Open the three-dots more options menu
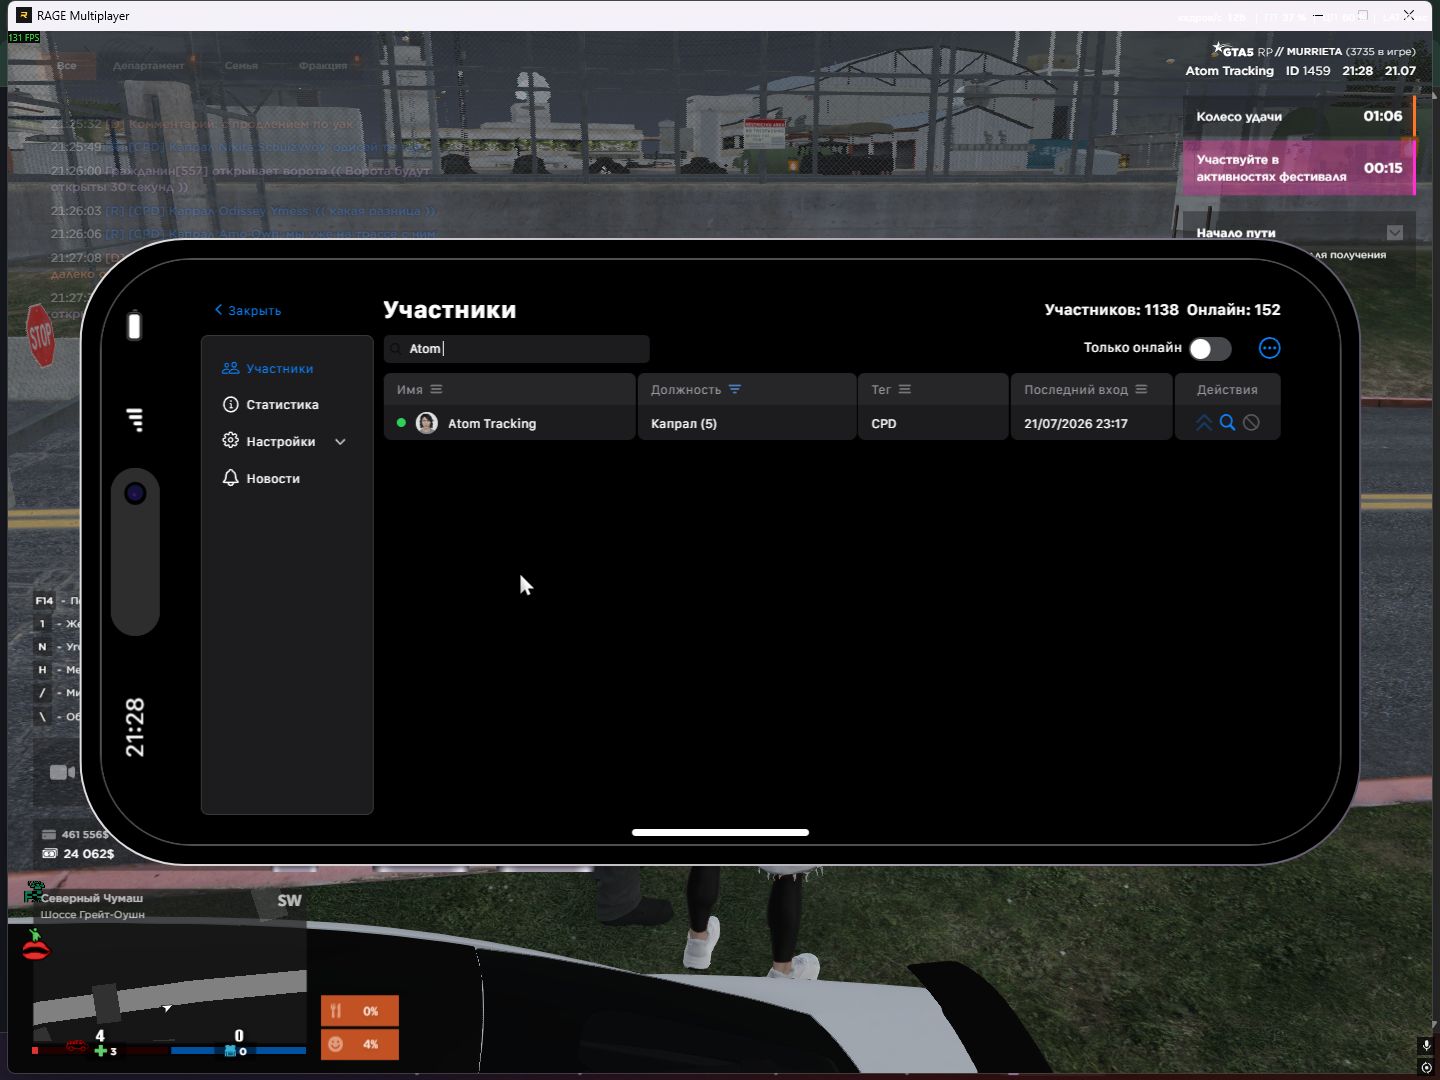The width and height of the screenshot is (1440, 1080). coord(1269,348)
